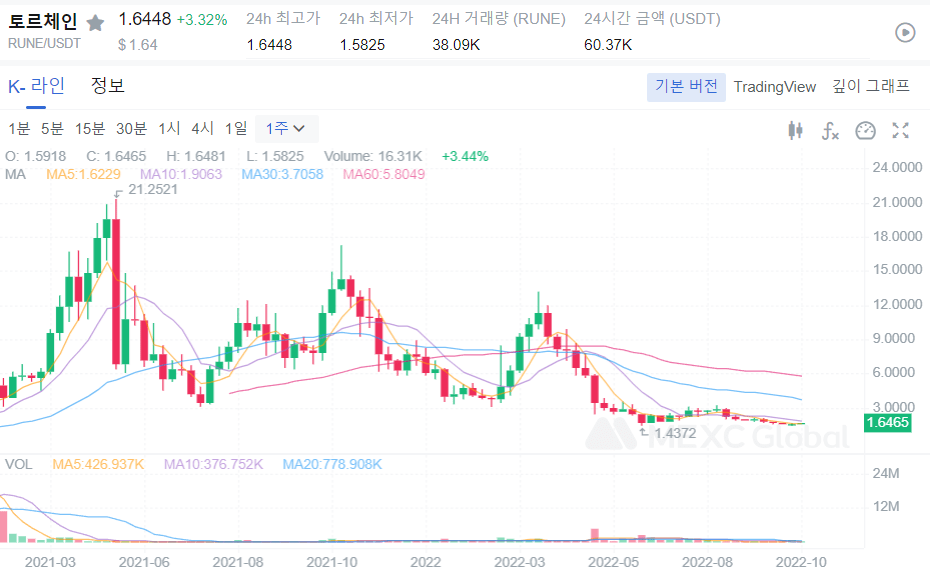
Task: Click the +3.32% price change value
Action: click(x=202, y=20)
